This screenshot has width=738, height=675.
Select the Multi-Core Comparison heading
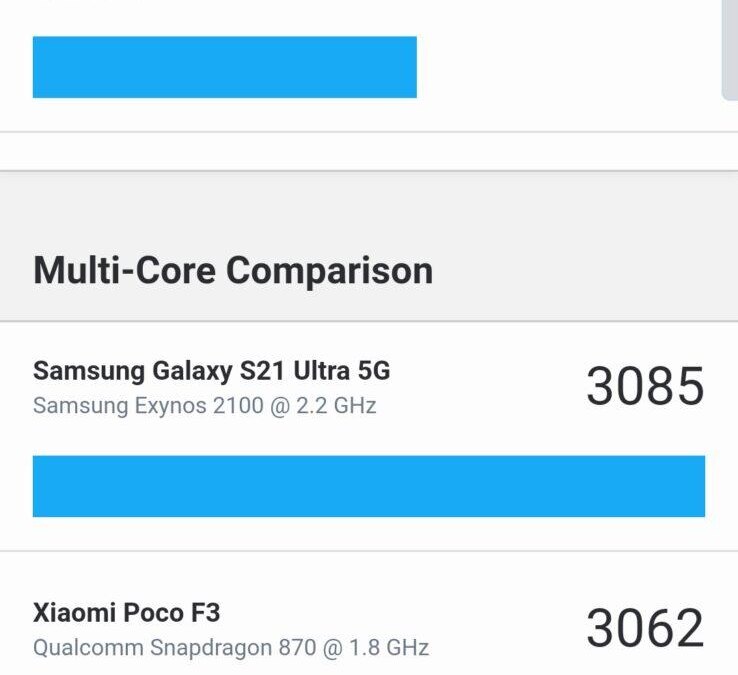(233, 270)
